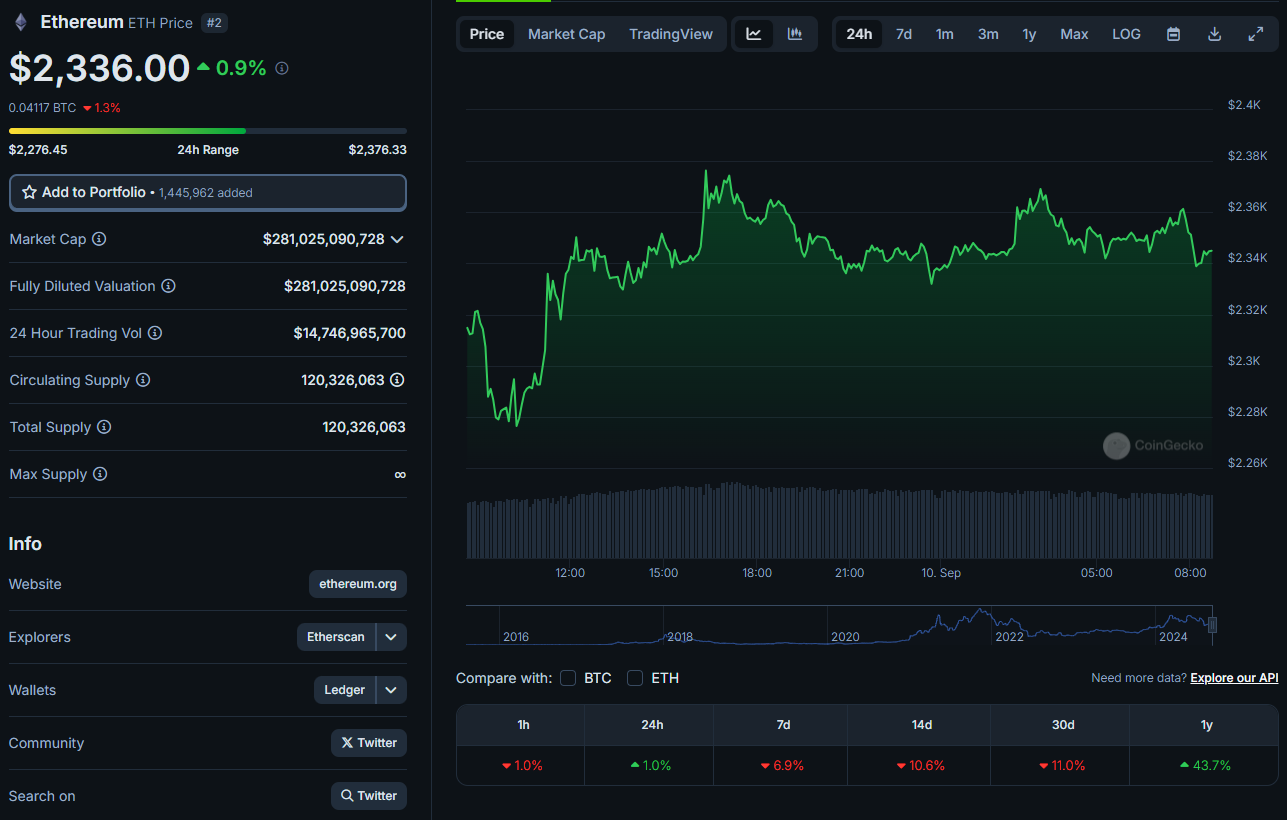The image size is (1287, 820).
Task: Search on Twitter button
Action: pyautogui.click(x=369, y=796)
